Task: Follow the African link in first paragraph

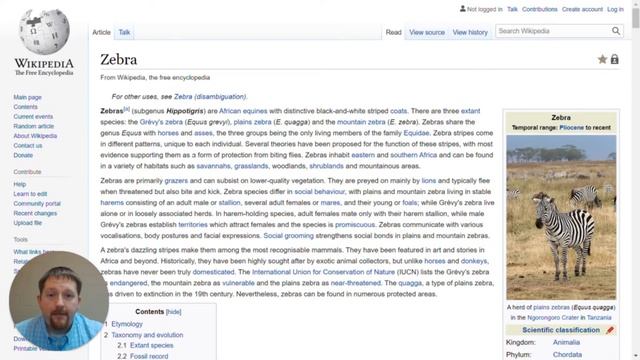Action: click(x=230, y=111)
